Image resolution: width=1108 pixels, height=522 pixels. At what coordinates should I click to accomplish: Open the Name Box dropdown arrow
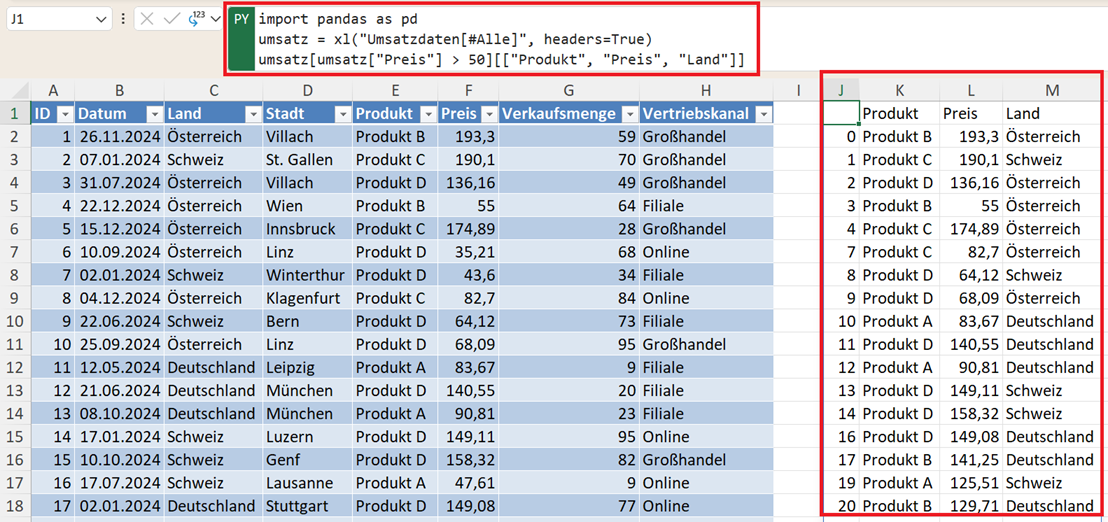tap(101, 19)
